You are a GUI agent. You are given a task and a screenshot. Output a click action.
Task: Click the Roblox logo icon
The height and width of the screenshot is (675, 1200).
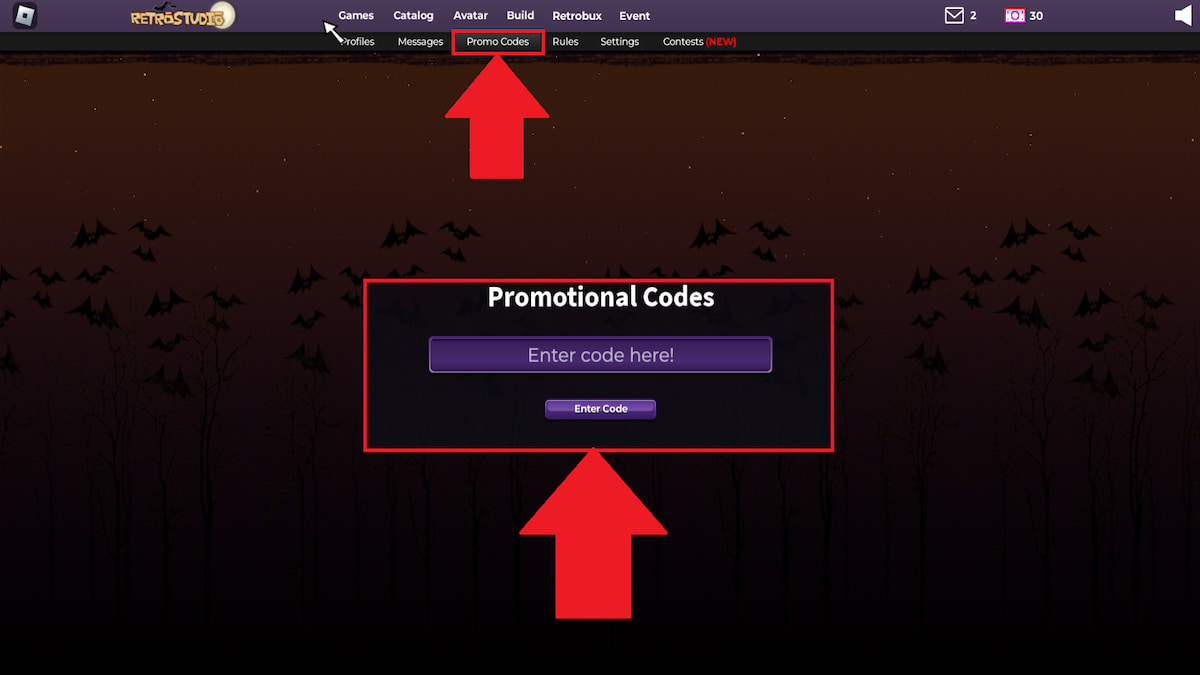(25, 16)
